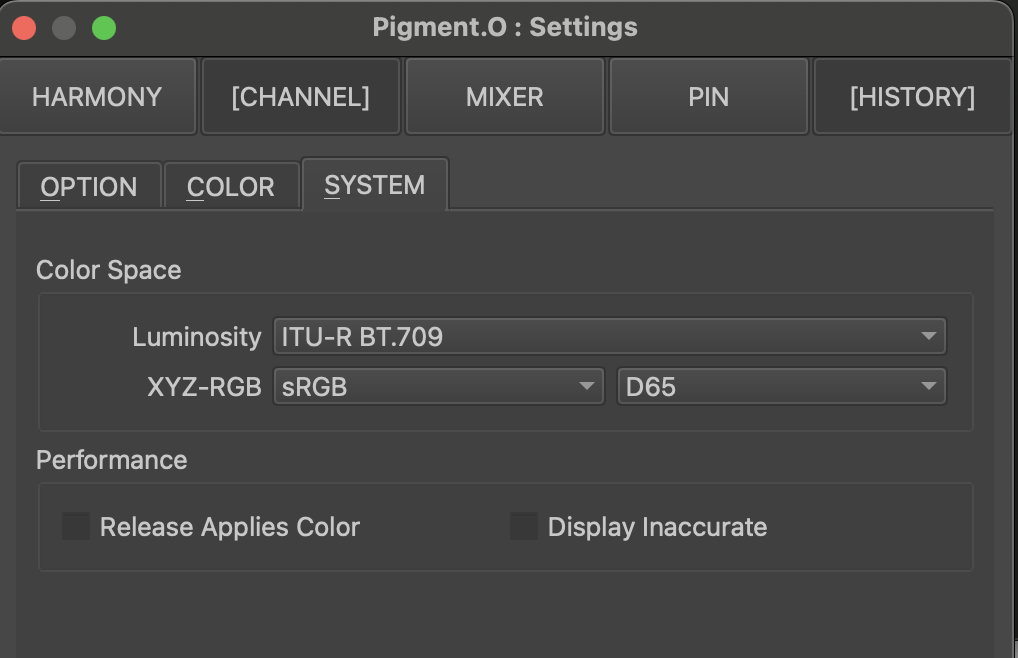Open the D65 illuminant dropdown

click(x=782, y=387)
